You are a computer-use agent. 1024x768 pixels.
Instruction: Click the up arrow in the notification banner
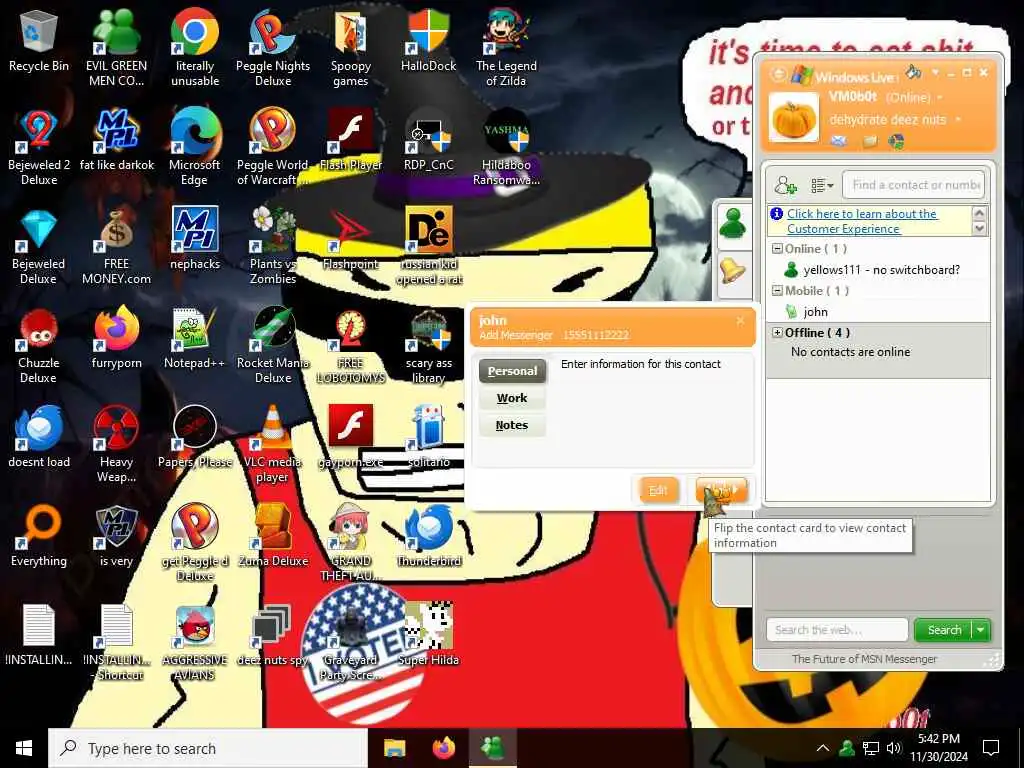click(979, 213)
